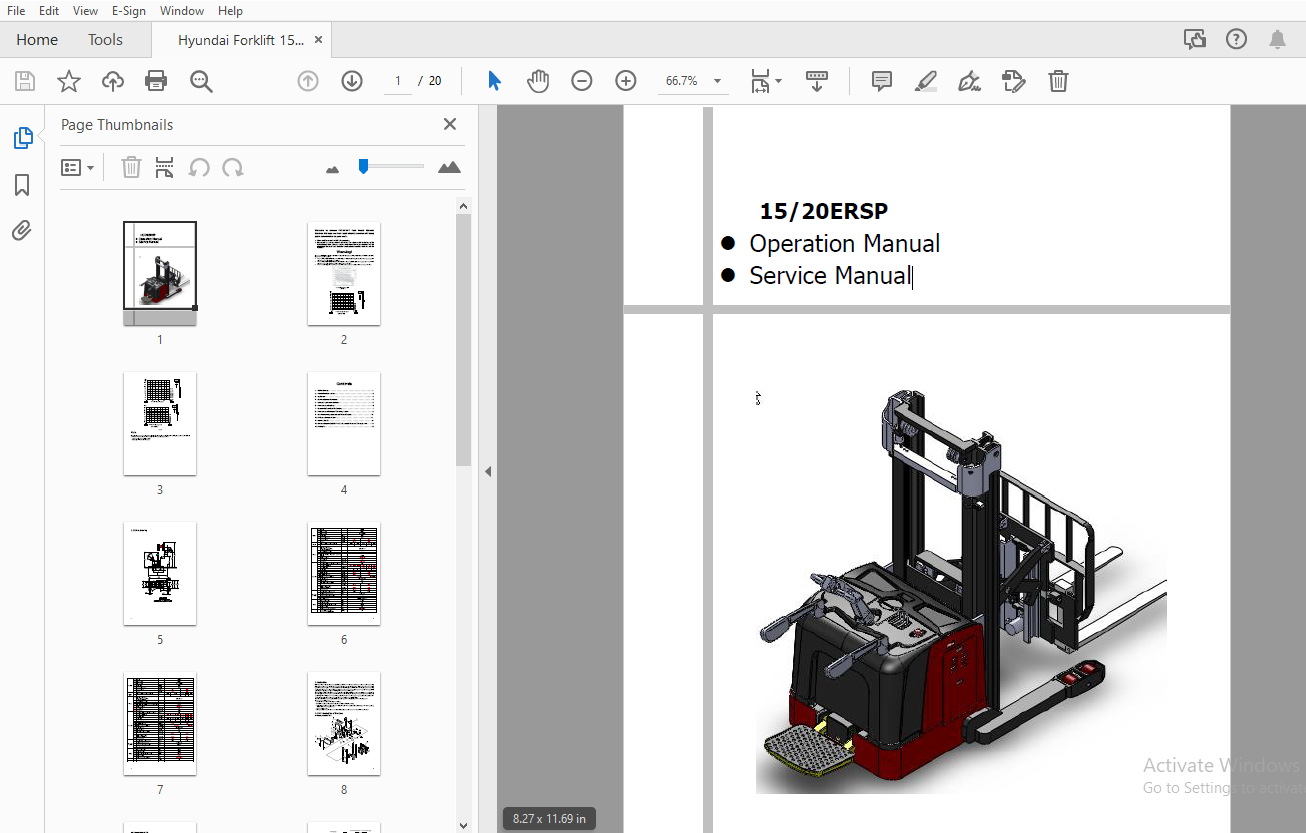Zoom out with minus button

[582, 81]
